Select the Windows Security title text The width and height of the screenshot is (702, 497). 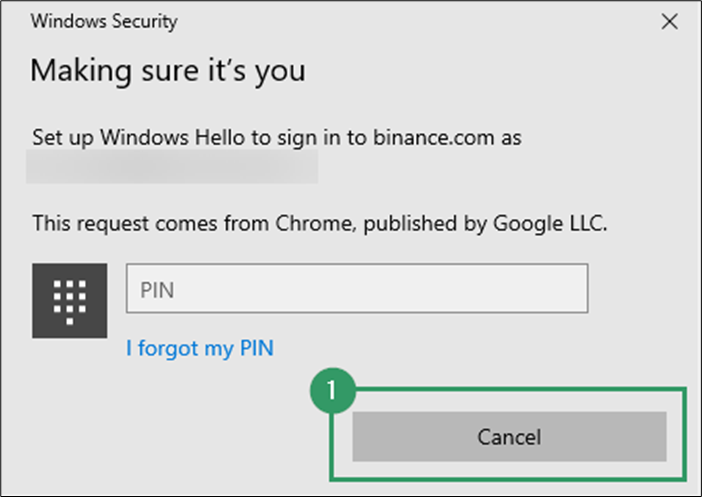pyautogui.click(x=104, y=21)
